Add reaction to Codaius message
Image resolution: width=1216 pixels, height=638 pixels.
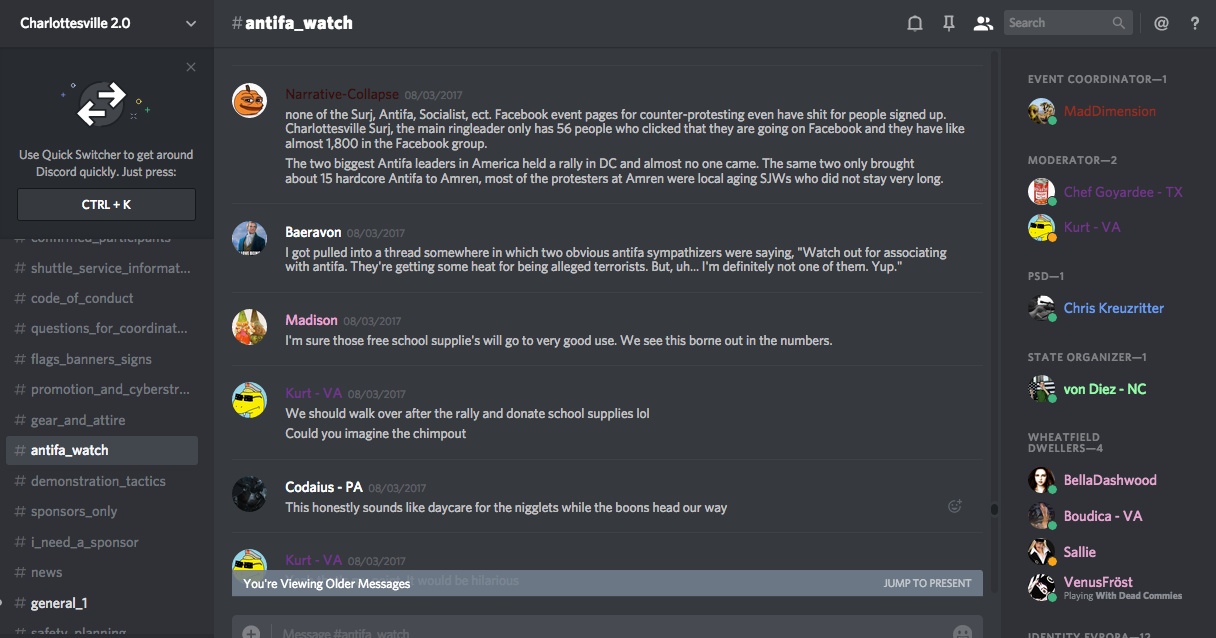click(x=955, y=506)
